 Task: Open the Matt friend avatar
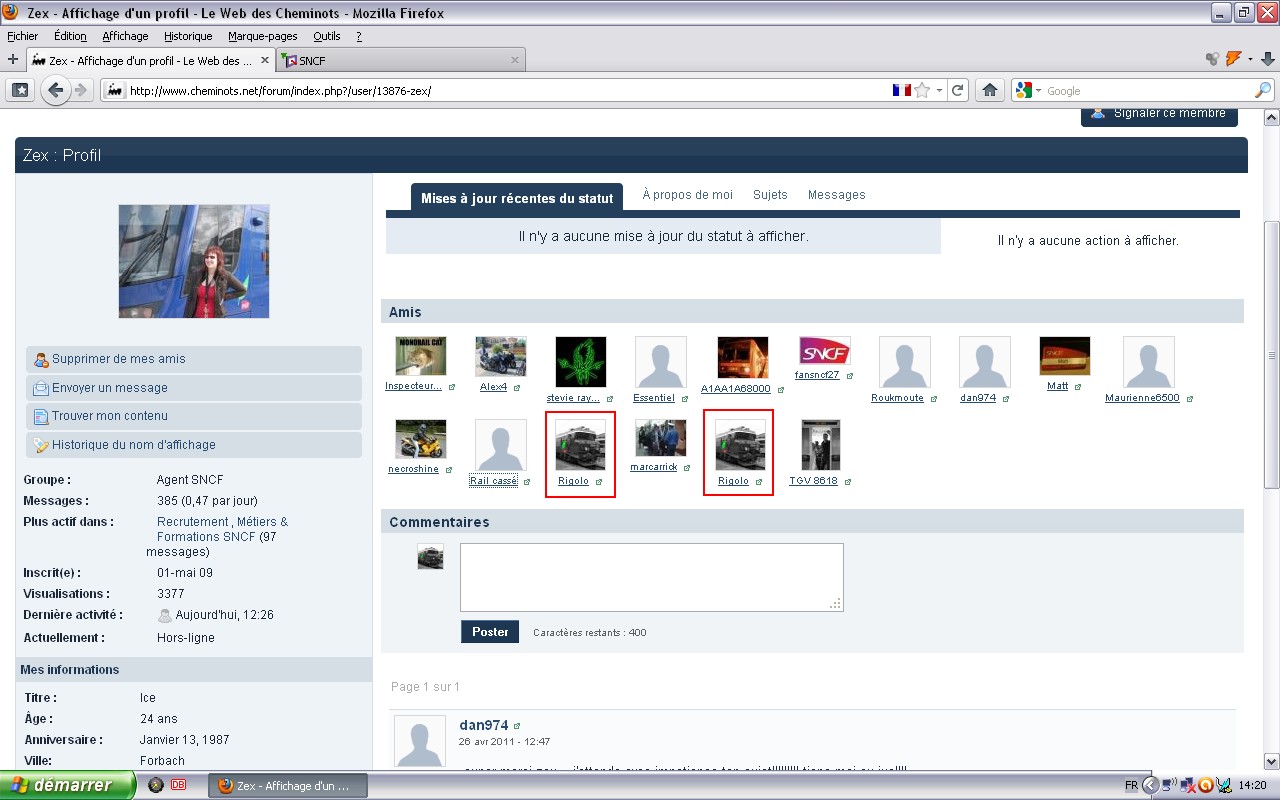point(1065,356)
